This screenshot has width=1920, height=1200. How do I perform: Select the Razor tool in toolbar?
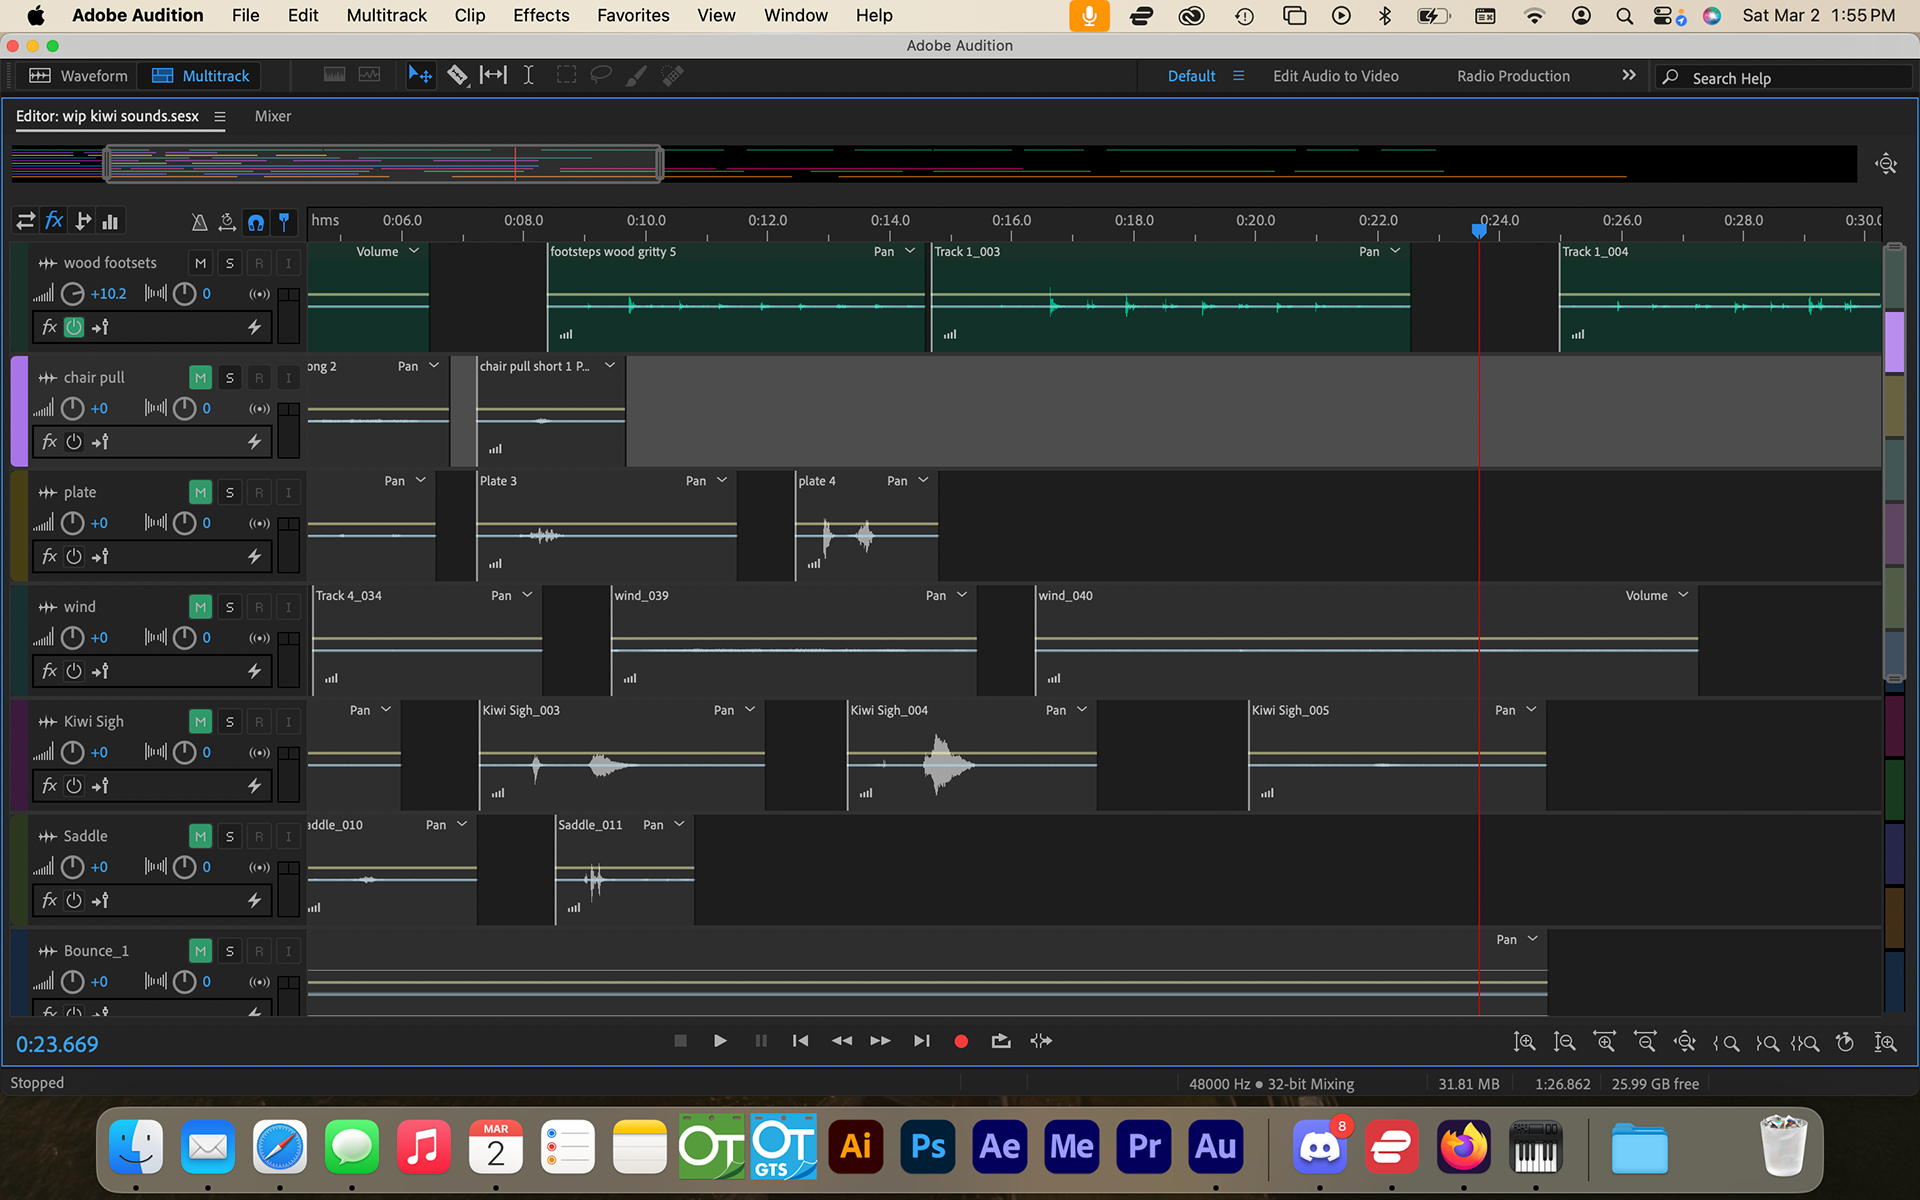click(x=457, y=75)
